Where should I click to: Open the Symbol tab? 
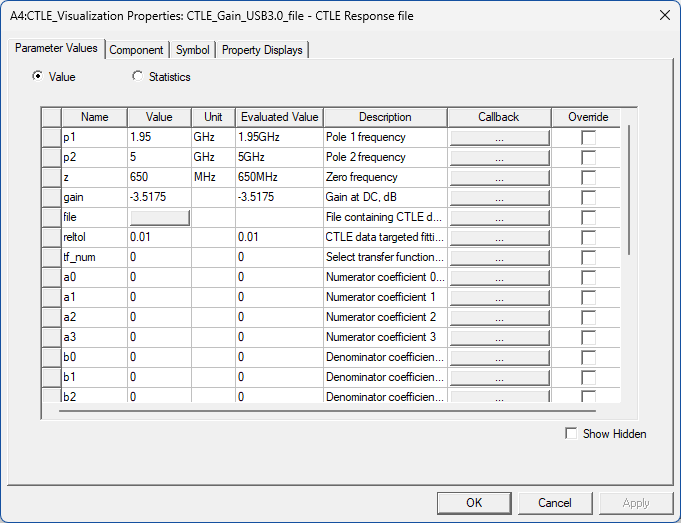click(x=192, y=50)
